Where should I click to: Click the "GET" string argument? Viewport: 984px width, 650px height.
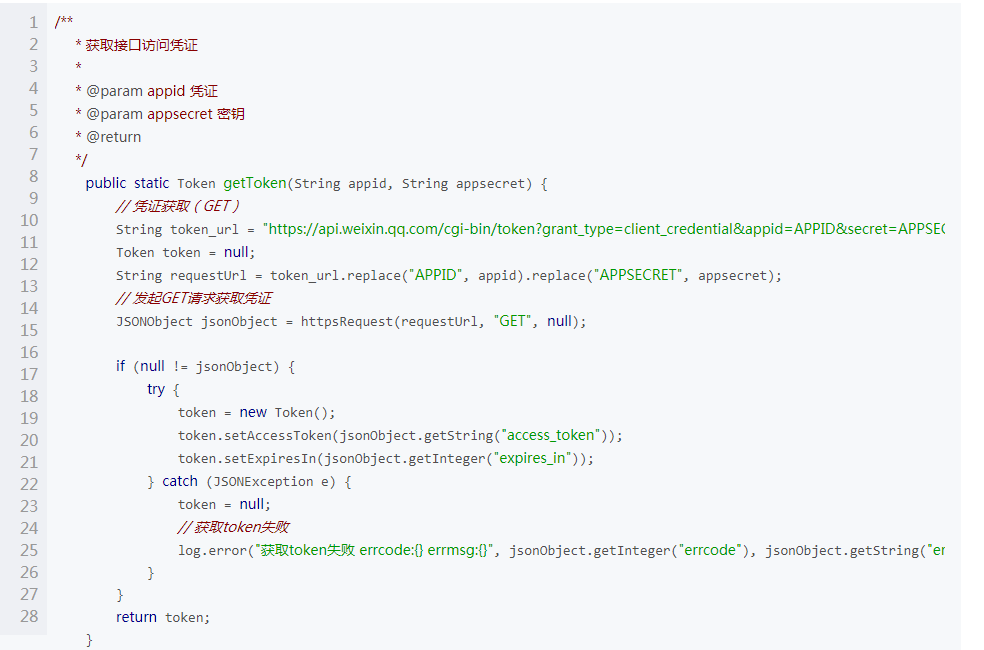coord(512,321)
